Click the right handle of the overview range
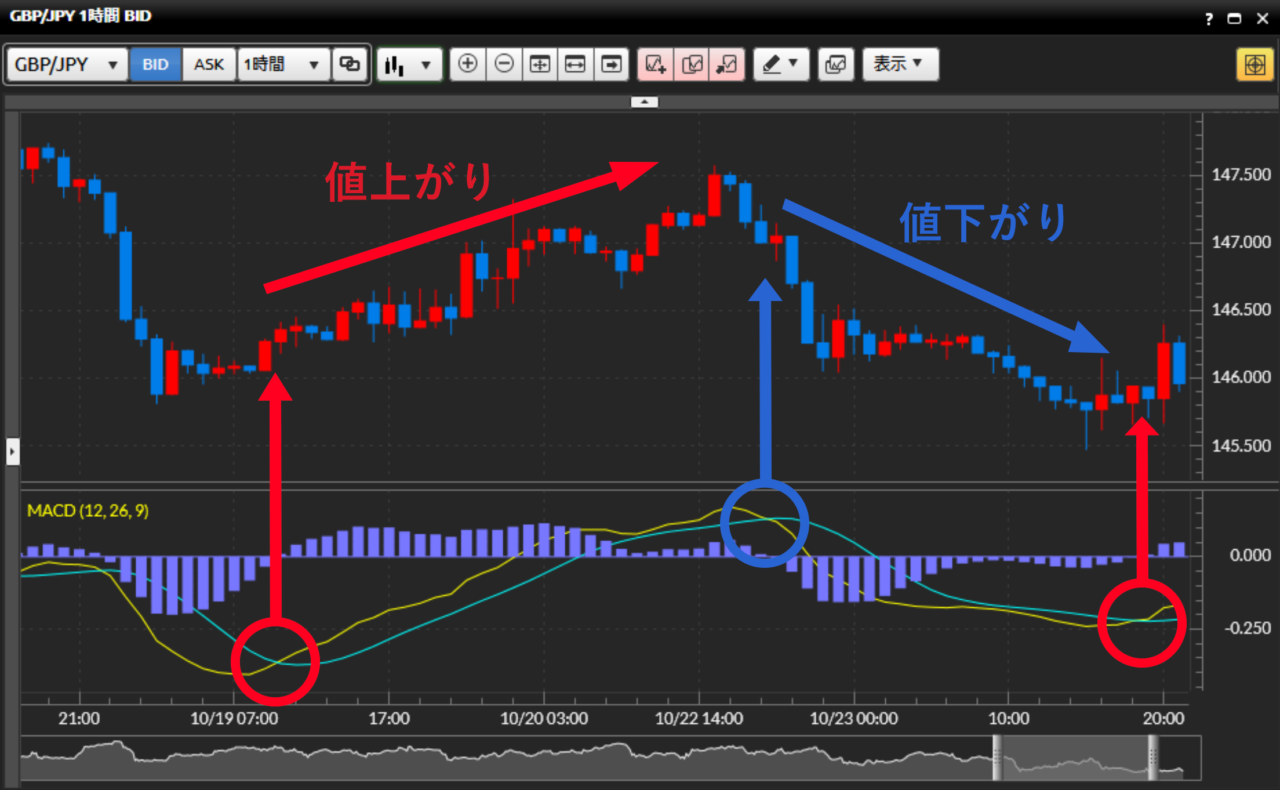1280x790 pixels. tap(1152, 757)
